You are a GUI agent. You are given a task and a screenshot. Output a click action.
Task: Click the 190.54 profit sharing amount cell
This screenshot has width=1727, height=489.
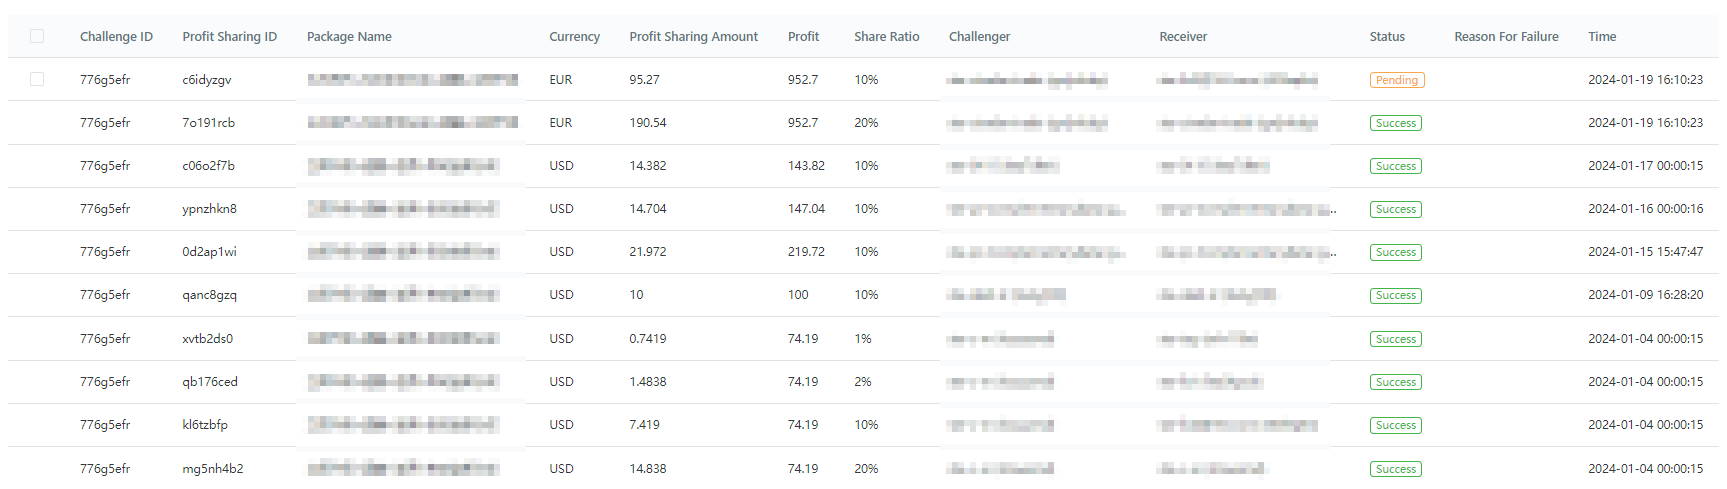(x=647, y=123)
